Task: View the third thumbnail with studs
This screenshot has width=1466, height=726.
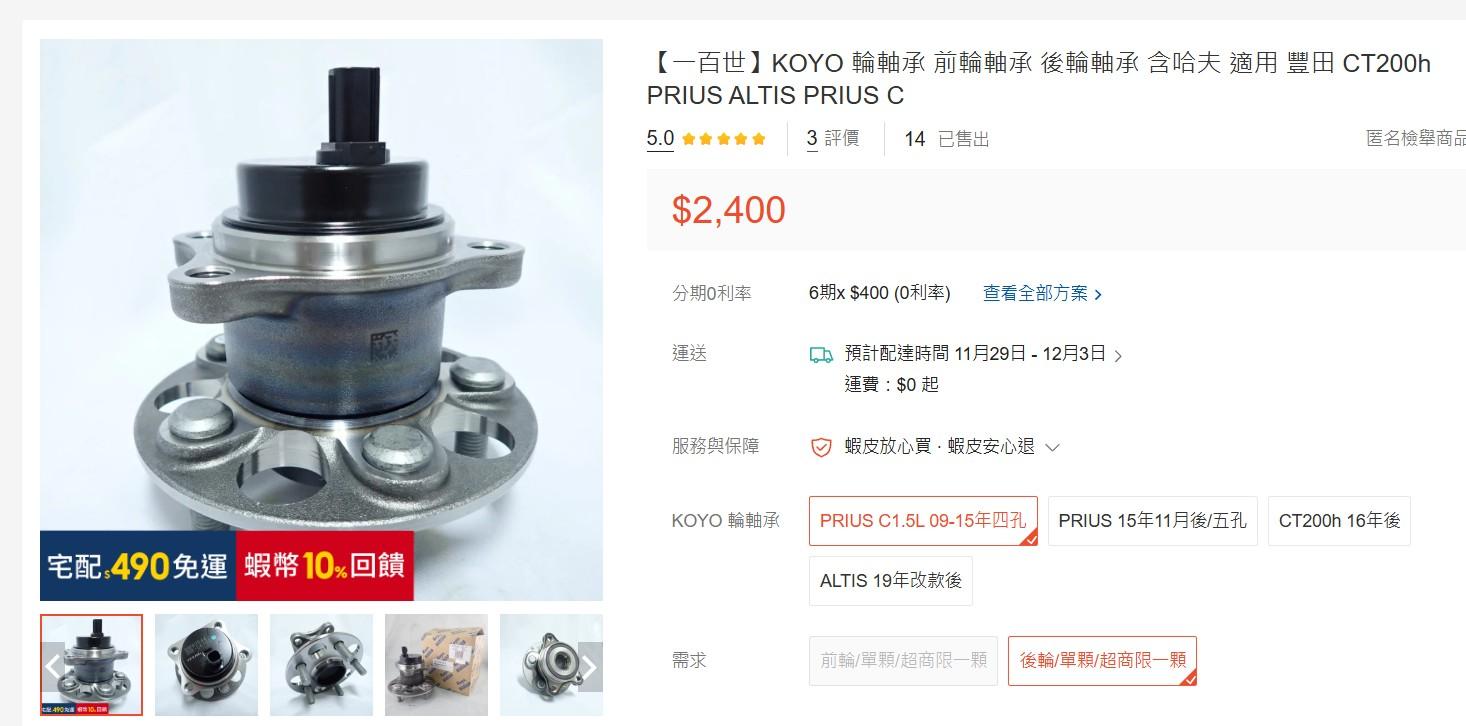Action: point(321,665)
